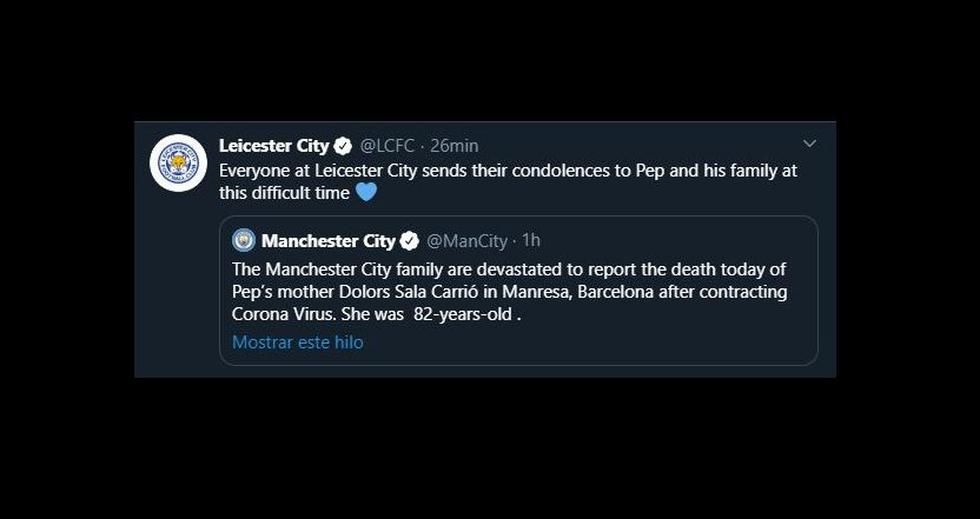Open the 26min timestamp link

(454, 146)
